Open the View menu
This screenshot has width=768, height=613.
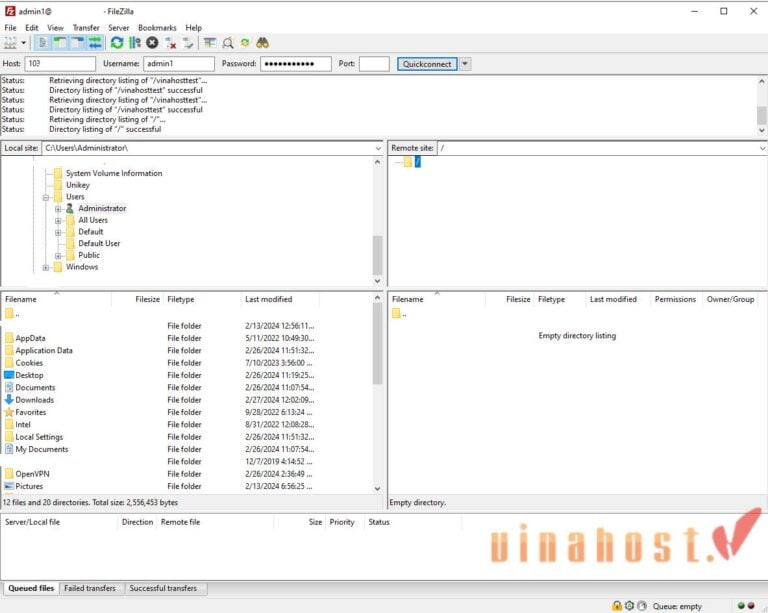pyautogui.click(x=55, y=28)
